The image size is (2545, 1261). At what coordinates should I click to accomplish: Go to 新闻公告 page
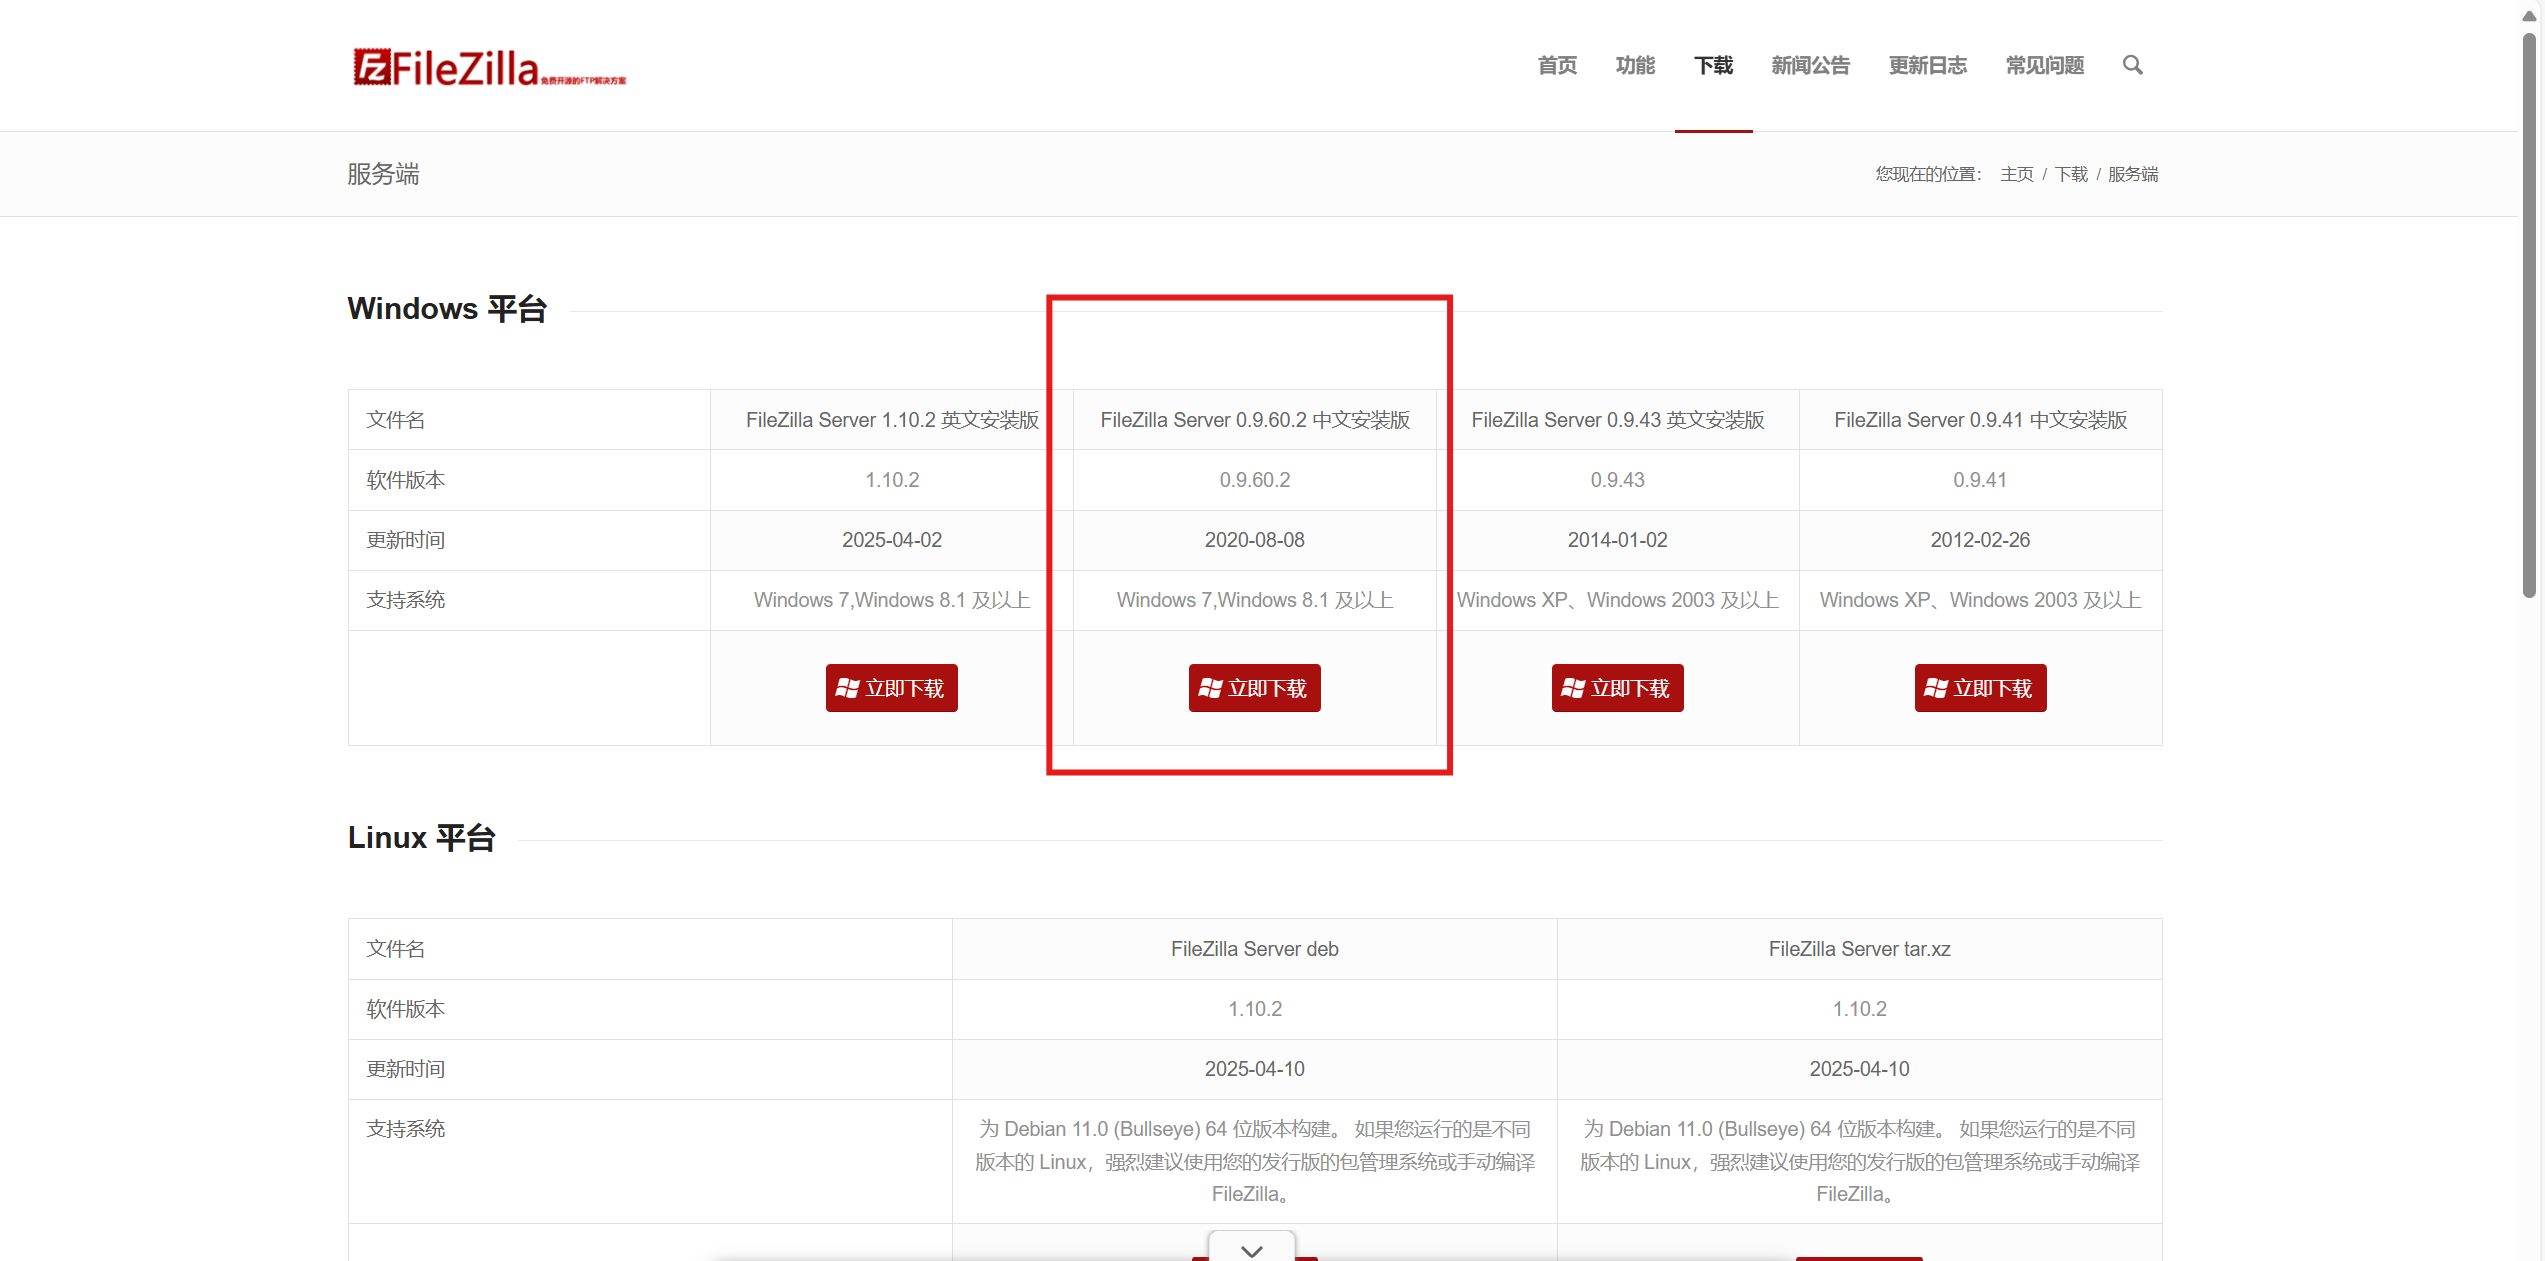pyautogui.click(x=1810, y=66)
